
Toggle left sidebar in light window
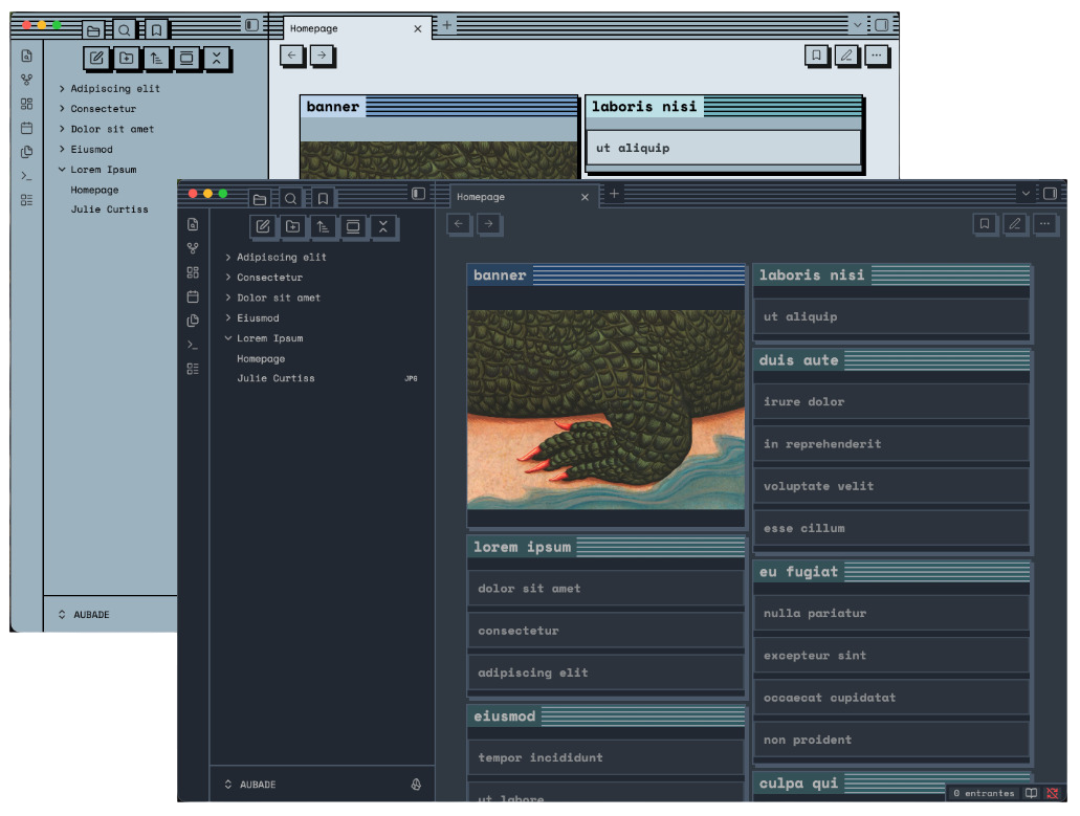click(x=251, y=25)
